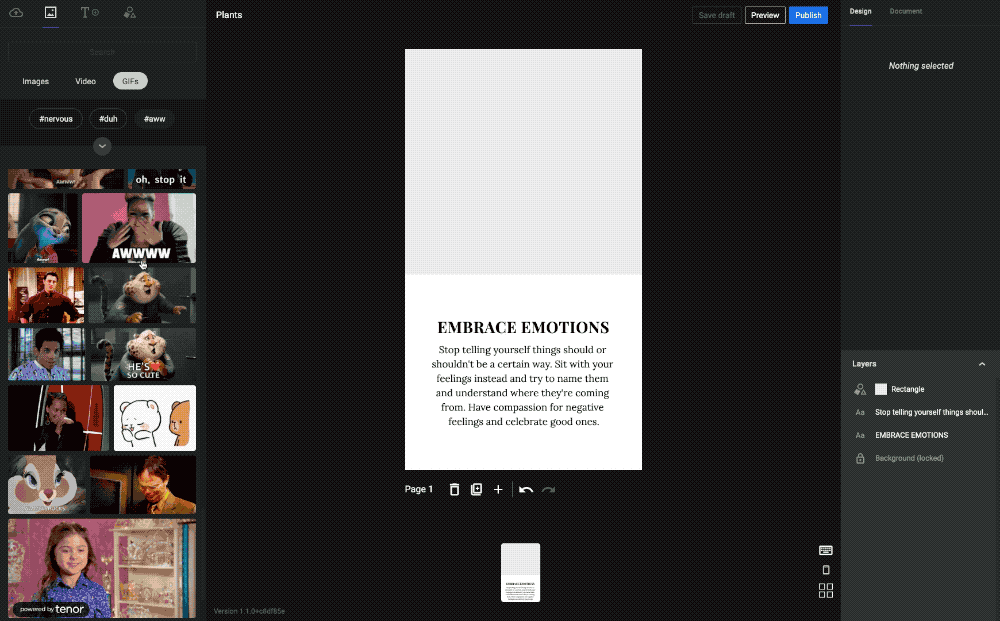The width and height of the screenshot is (1000, 621).
Task: Collapse the Layers panel
Action: pos(981,364)
